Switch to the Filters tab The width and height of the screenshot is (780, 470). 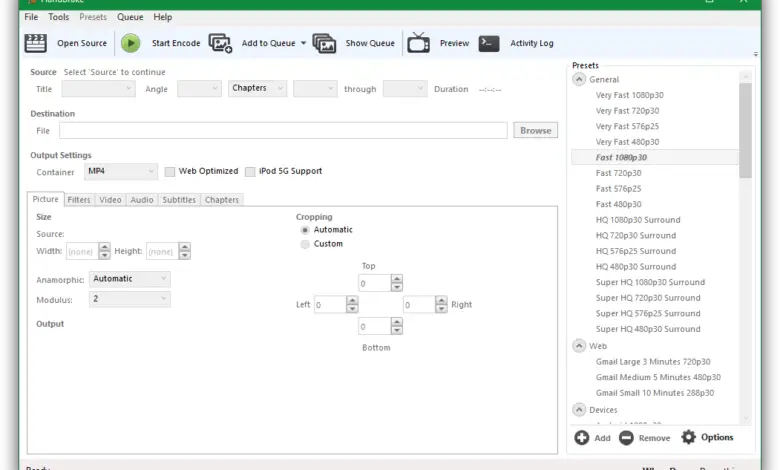[x=79, y=200]
